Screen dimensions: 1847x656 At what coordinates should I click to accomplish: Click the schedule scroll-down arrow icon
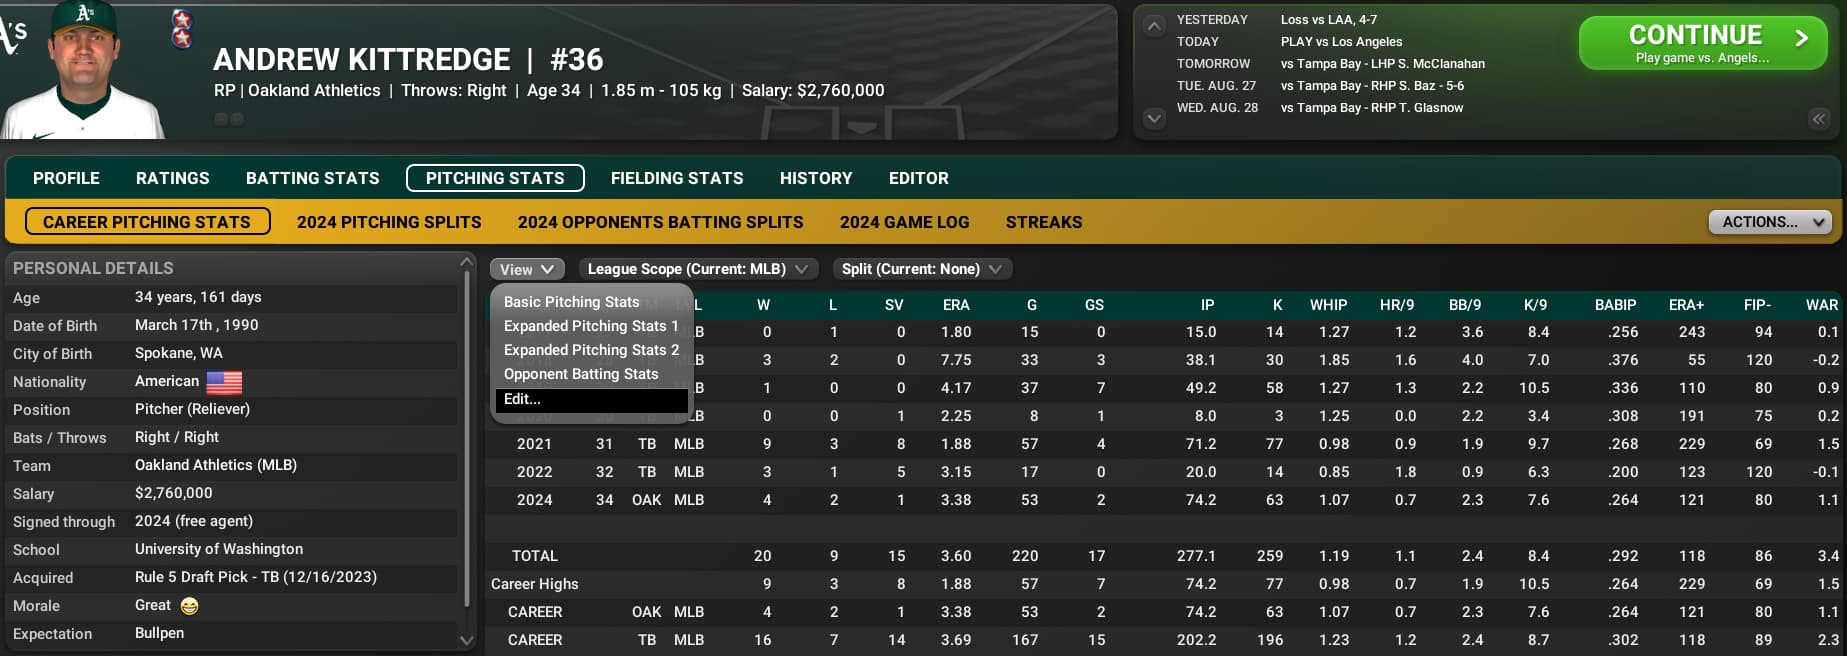tap(1154, 118)
